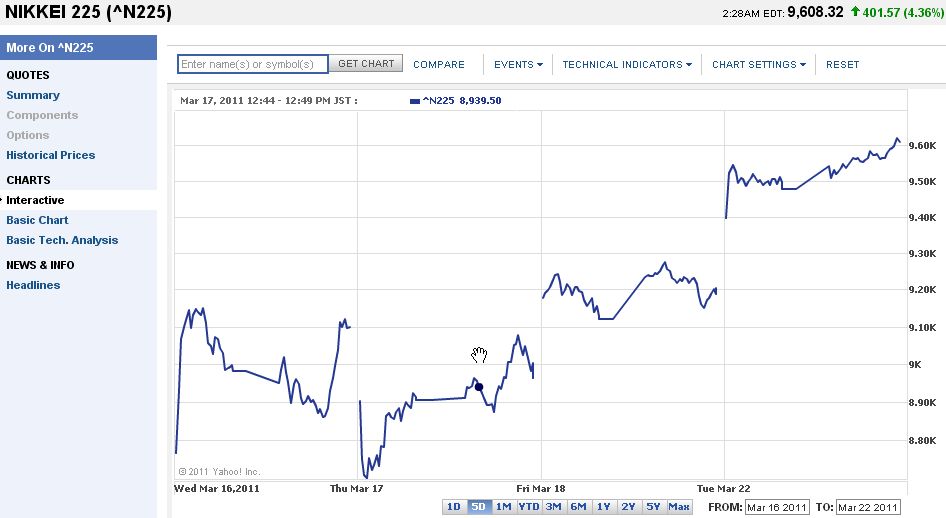
Task: Click the Options item in sidebar
Action: tap(28, 135)
